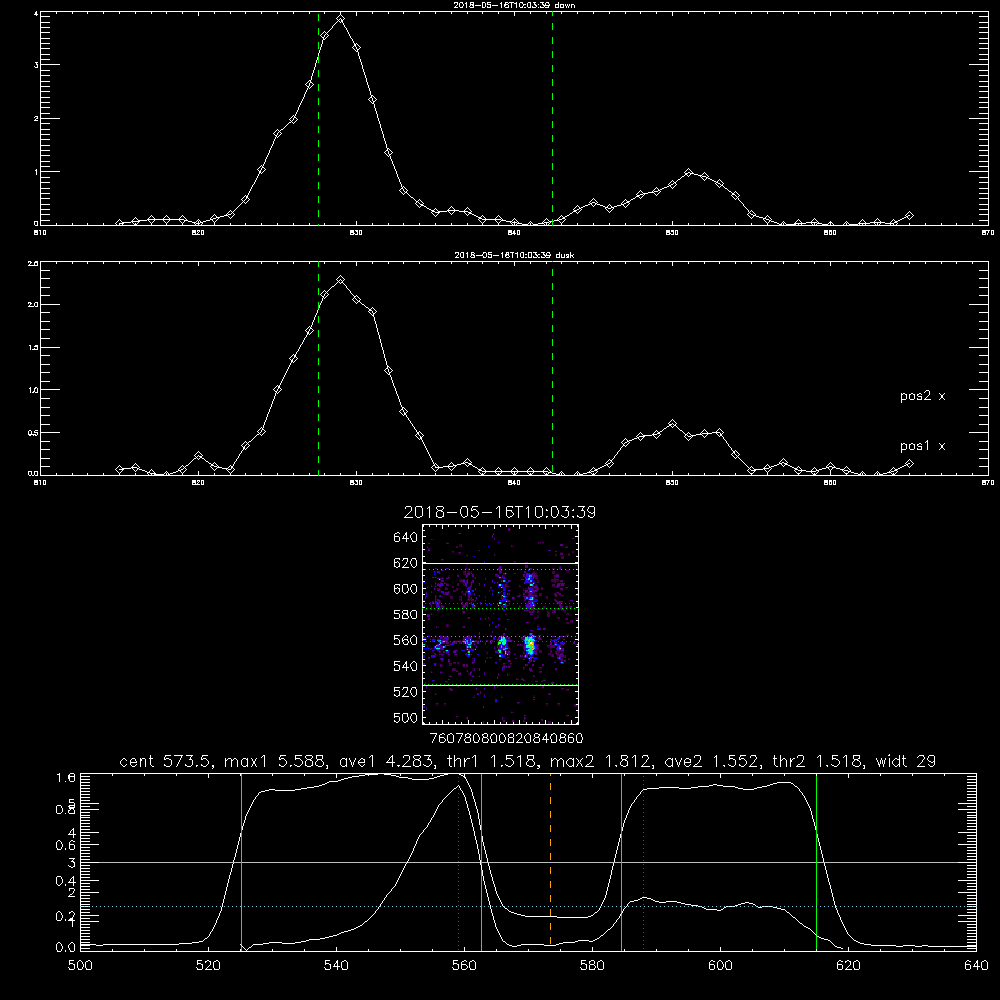Click the '2018-05-16T10:03:39 dusk' plot title

[x=514, y=255]
